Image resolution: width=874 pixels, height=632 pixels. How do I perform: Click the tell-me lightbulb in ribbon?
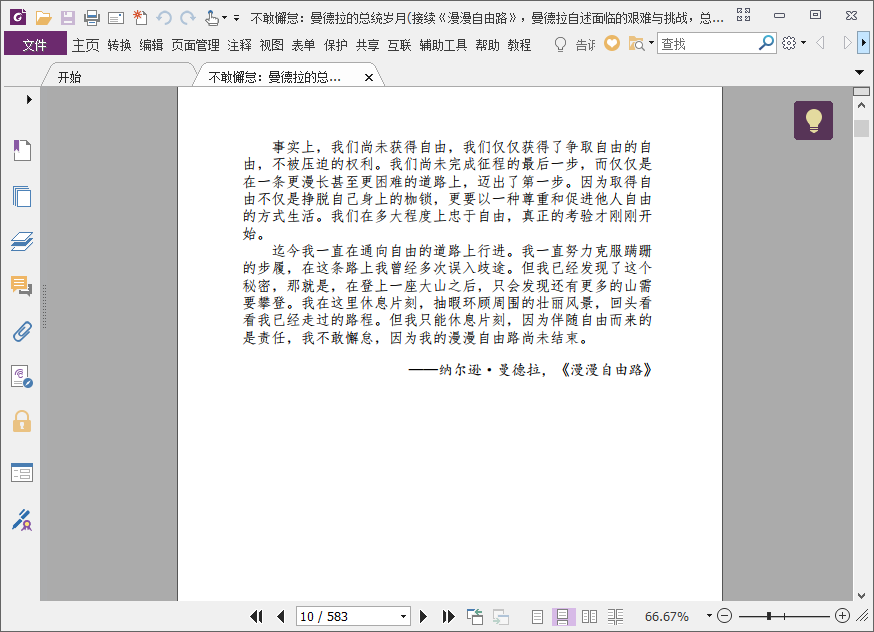(x=560, y=44)
